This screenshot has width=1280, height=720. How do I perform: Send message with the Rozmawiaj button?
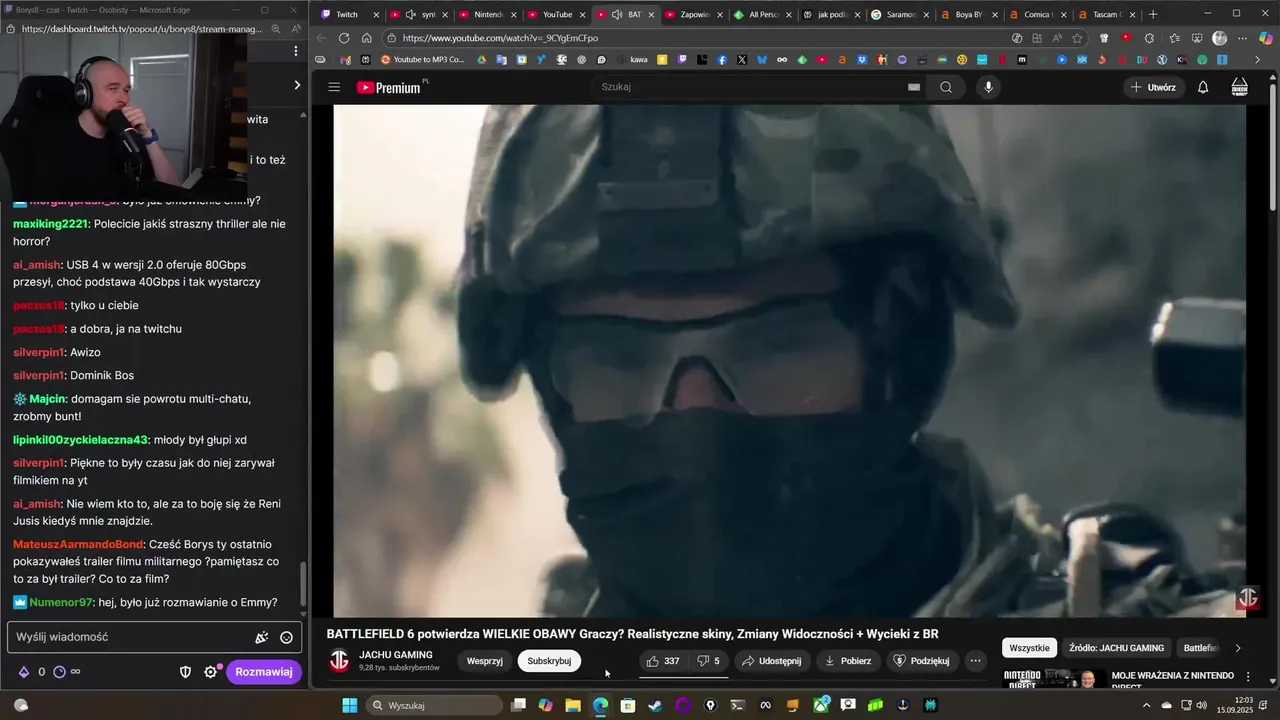pos(264,672)
